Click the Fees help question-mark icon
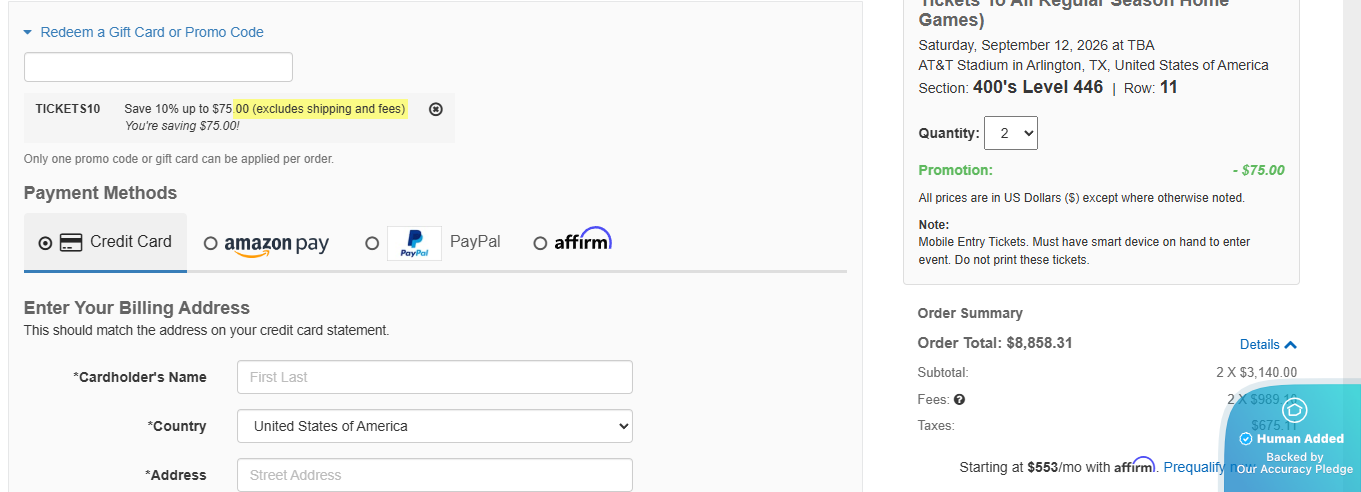Image resolution: width=1361 pixels, height=492 pixels. click(x=959, y=400)
